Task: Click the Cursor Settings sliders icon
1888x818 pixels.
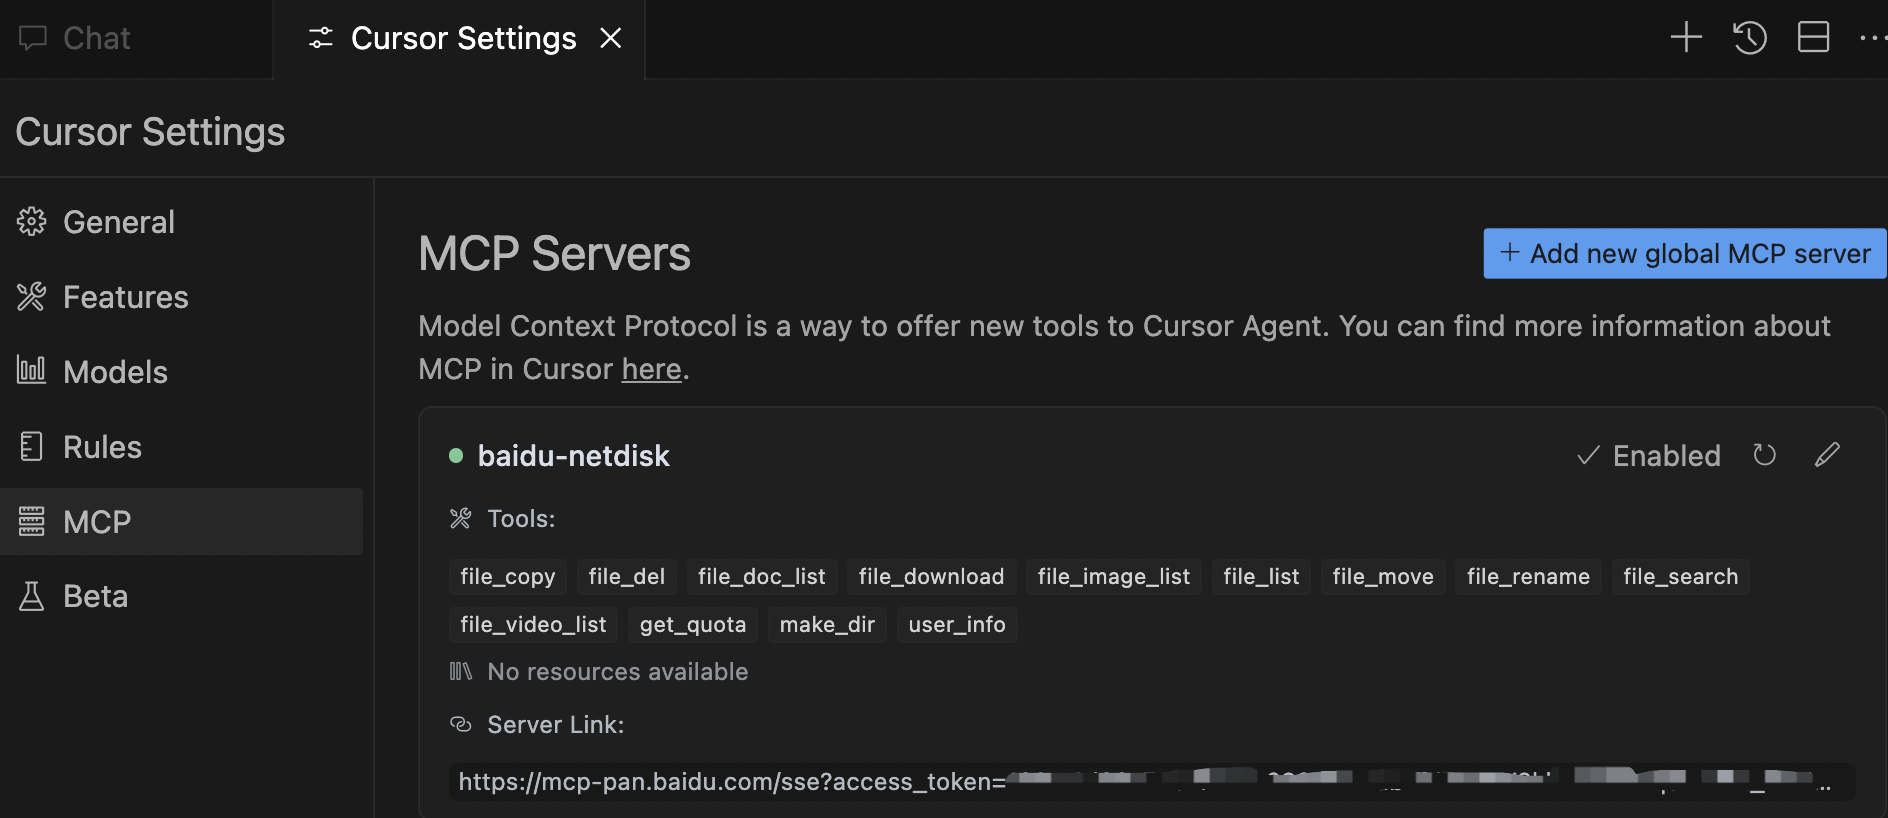Action: pyautogui.click(x=321, y=38)
